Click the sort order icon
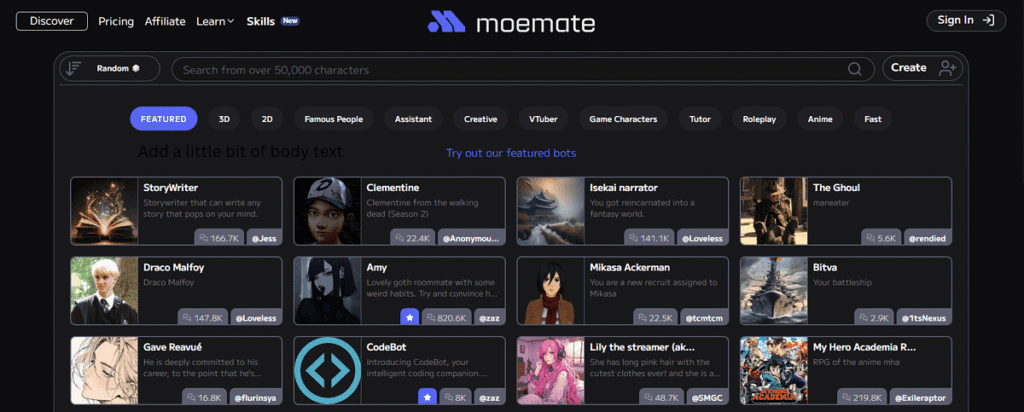This screenshot has width=1024, height=412. 74,69
